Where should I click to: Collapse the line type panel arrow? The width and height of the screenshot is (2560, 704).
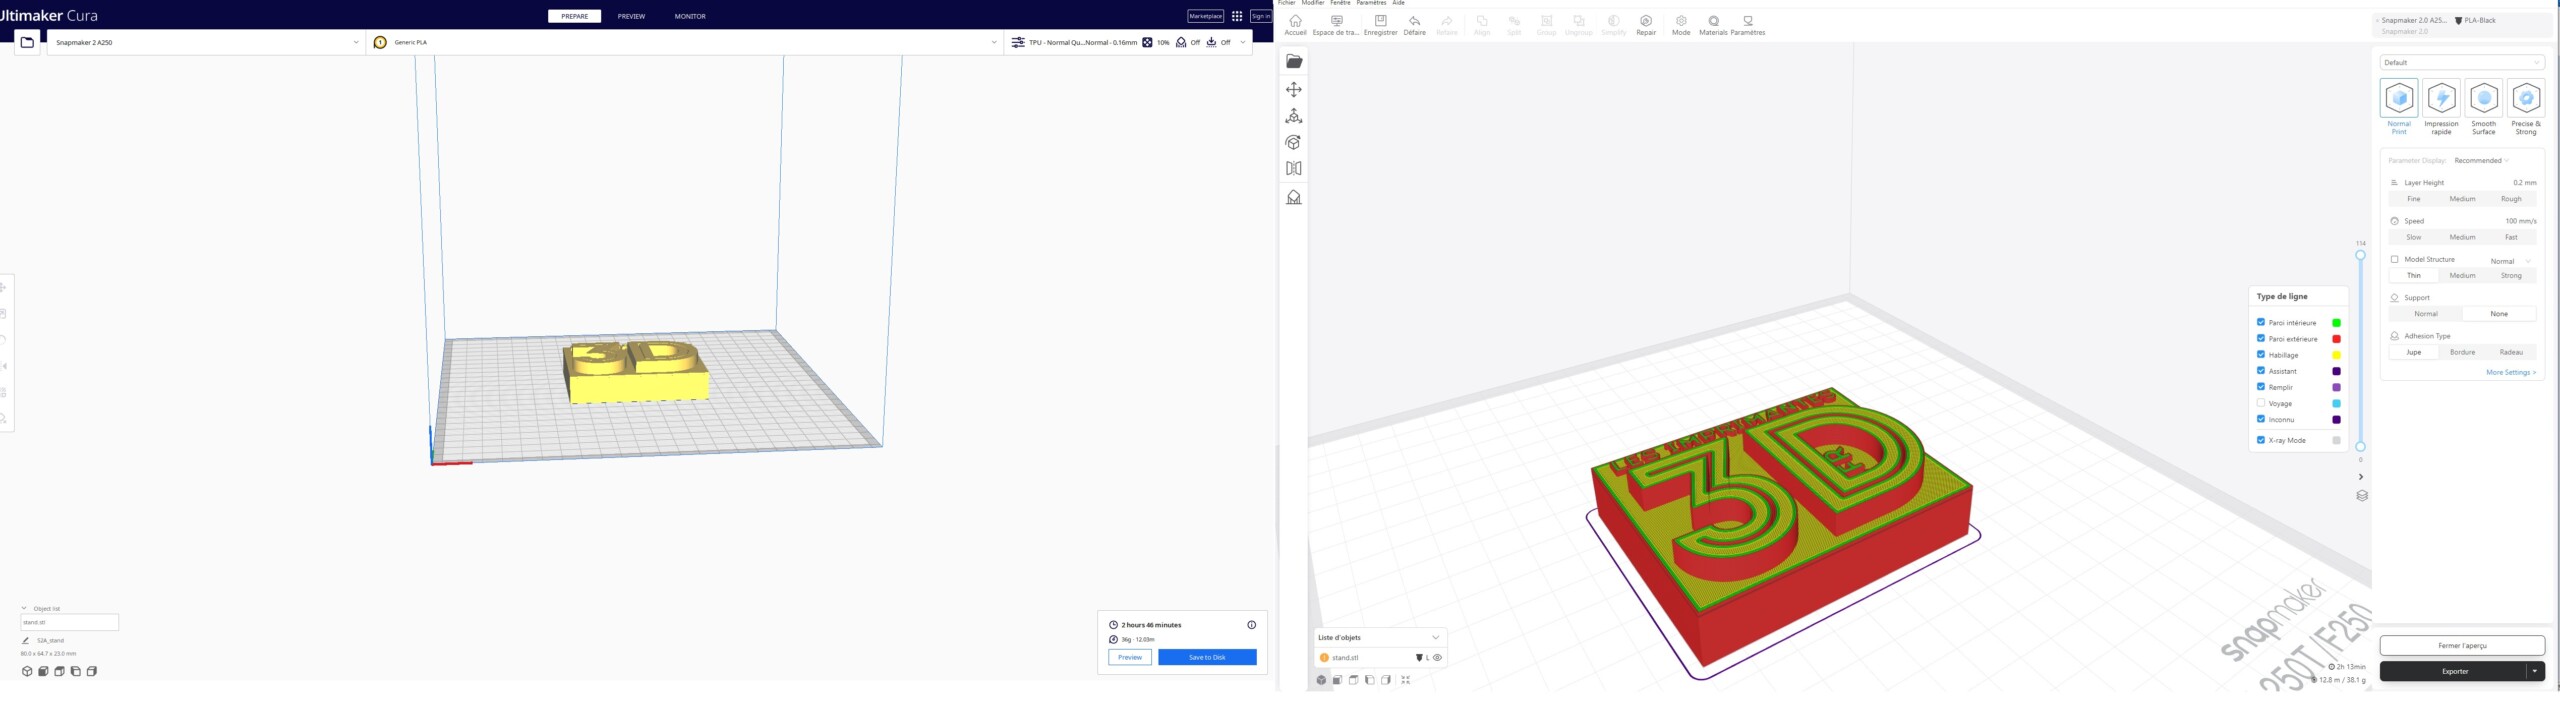click(x=2361, y=477)
